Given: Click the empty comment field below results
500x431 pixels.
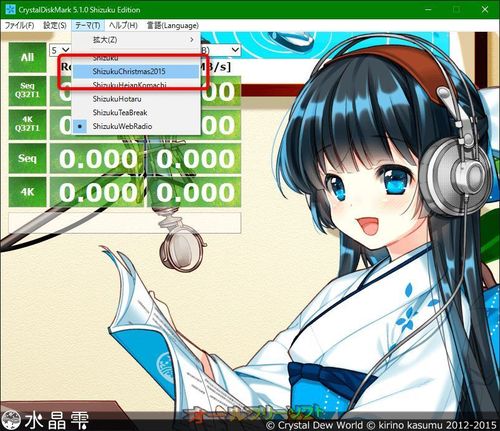Looking at the screenshot, I should 125,222.
